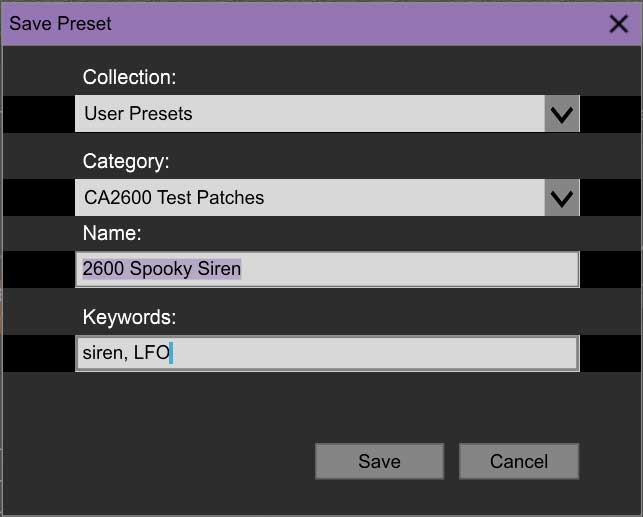This screenshot has width=643, height=517.
Task: Click the Name input field
Action: [327, 269]
